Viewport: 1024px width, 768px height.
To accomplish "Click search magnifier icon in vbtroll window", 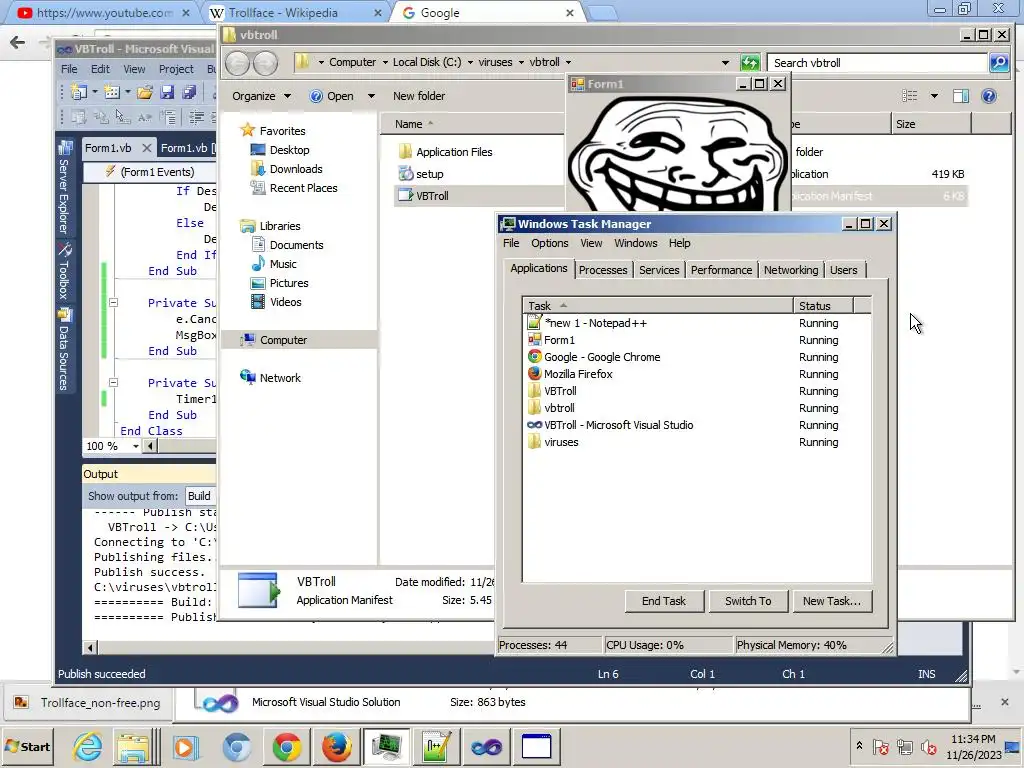I will tap(999, 63).
